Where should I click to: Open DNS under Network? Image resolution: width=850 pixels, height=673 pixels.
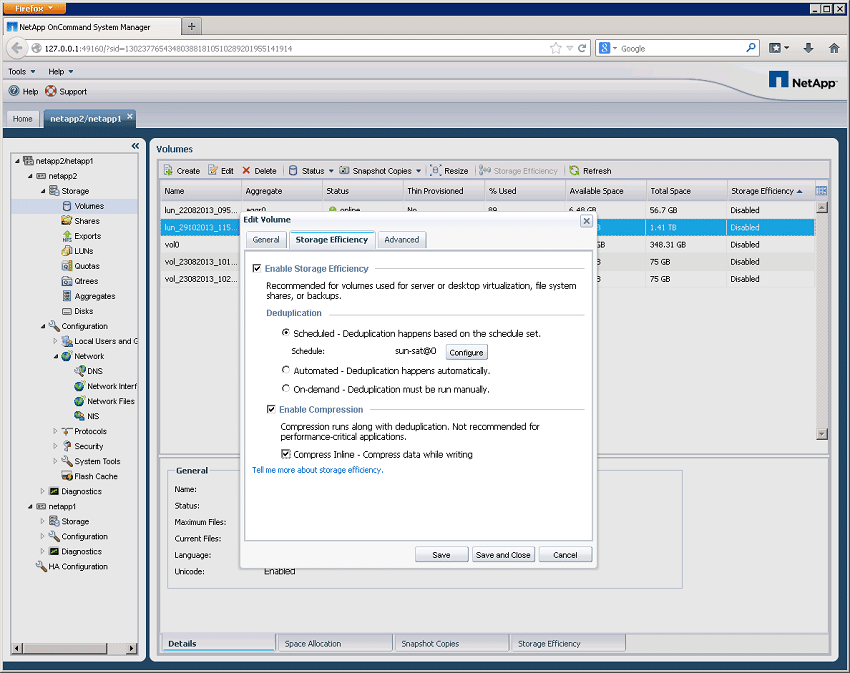pos(95,371)
